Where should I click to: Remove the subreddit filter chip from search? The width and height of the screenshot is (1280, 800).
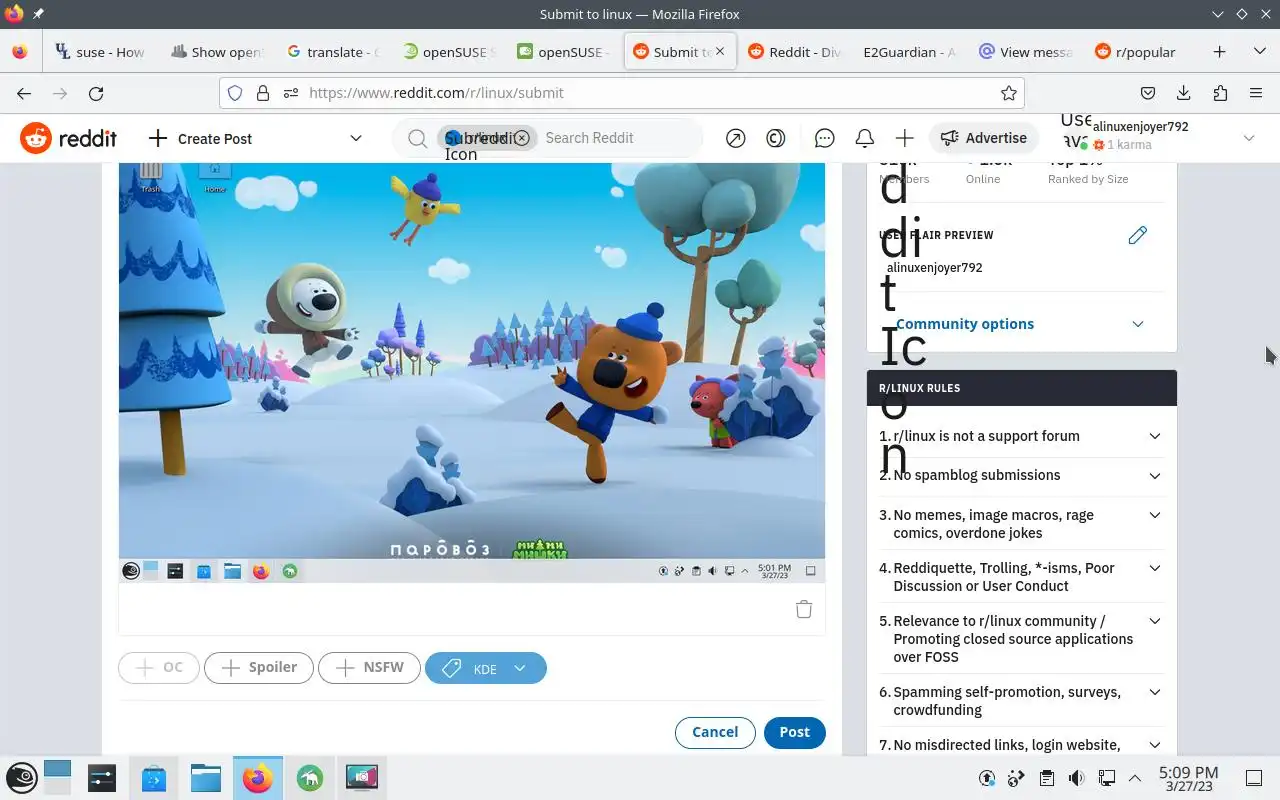click(x=521, y=138)
